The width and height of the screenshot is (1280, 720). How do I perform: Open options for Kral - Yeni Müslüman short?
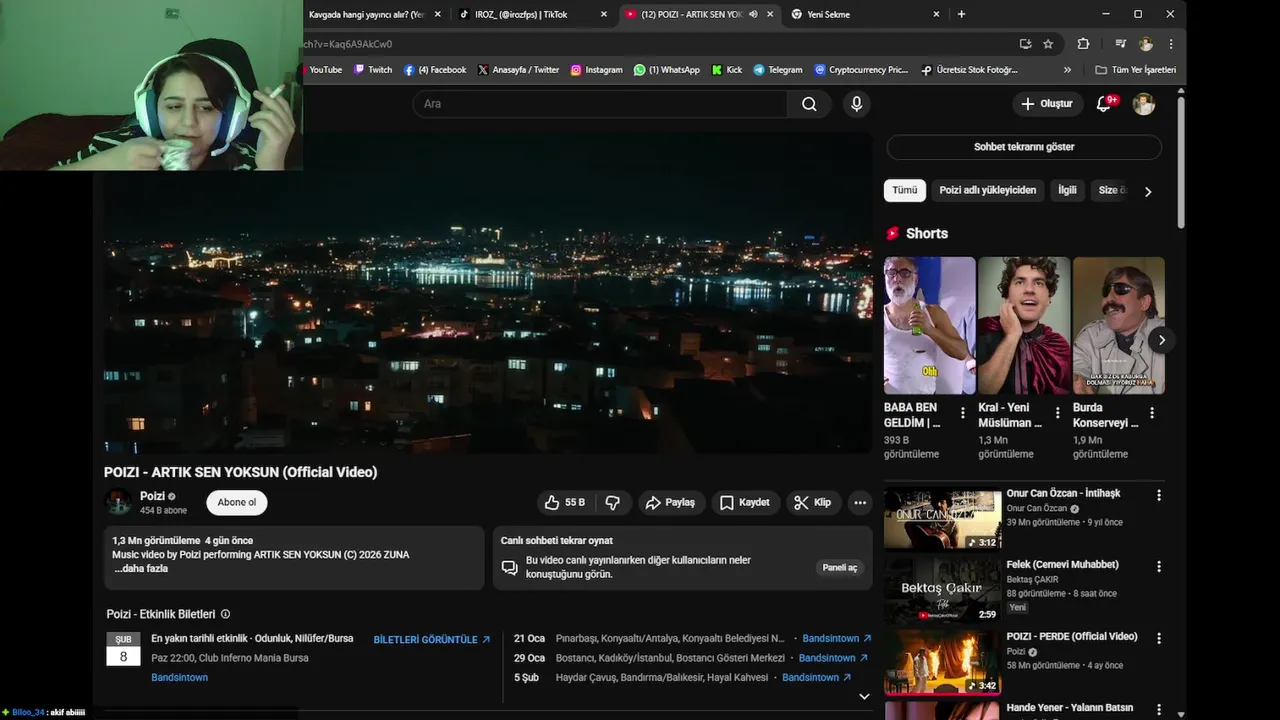[1057, 412]
